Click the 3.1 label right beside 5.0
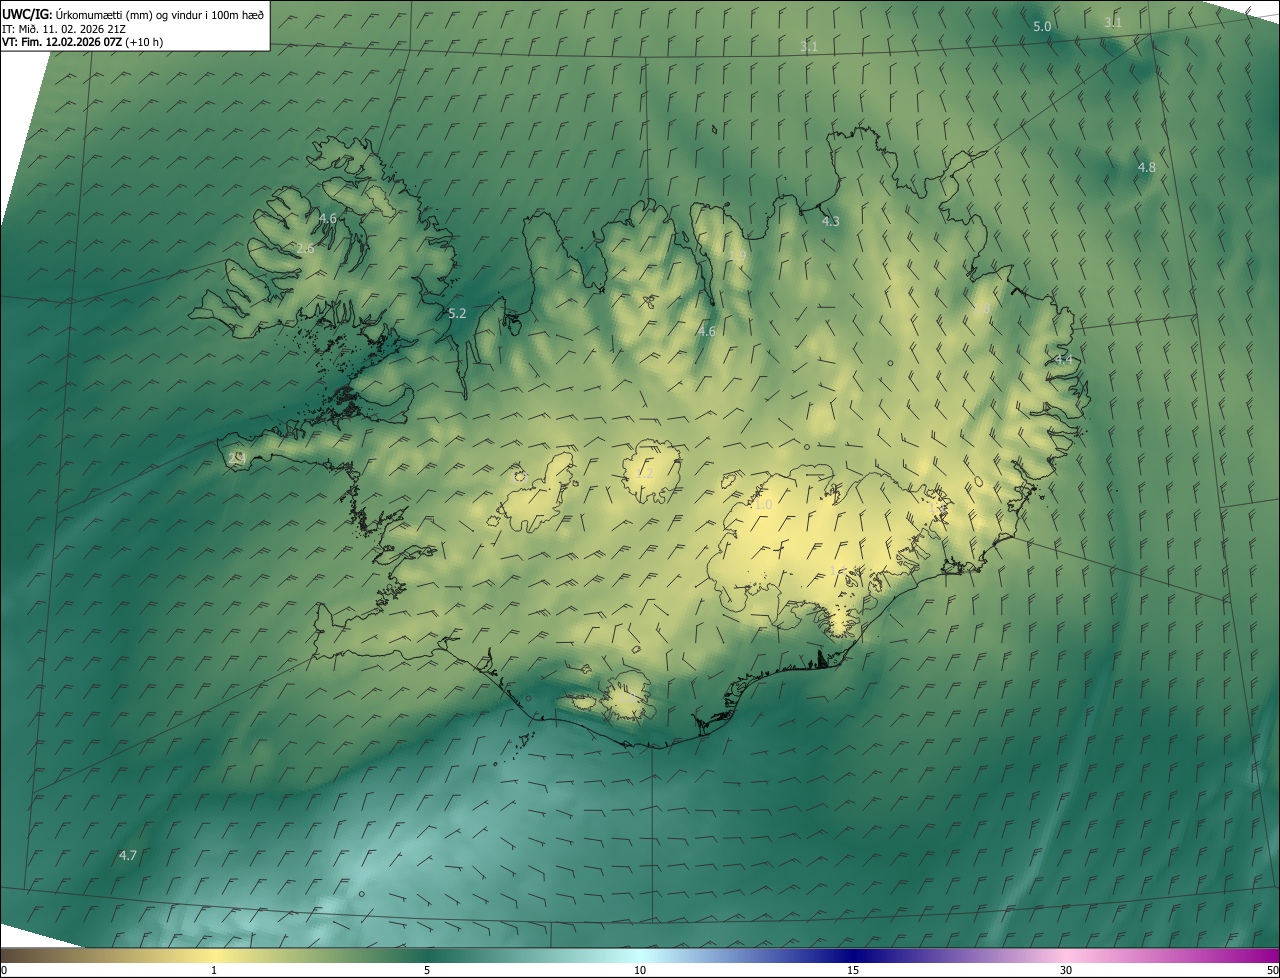The width and height of the screenshot is (1280, 978). 1113,22
